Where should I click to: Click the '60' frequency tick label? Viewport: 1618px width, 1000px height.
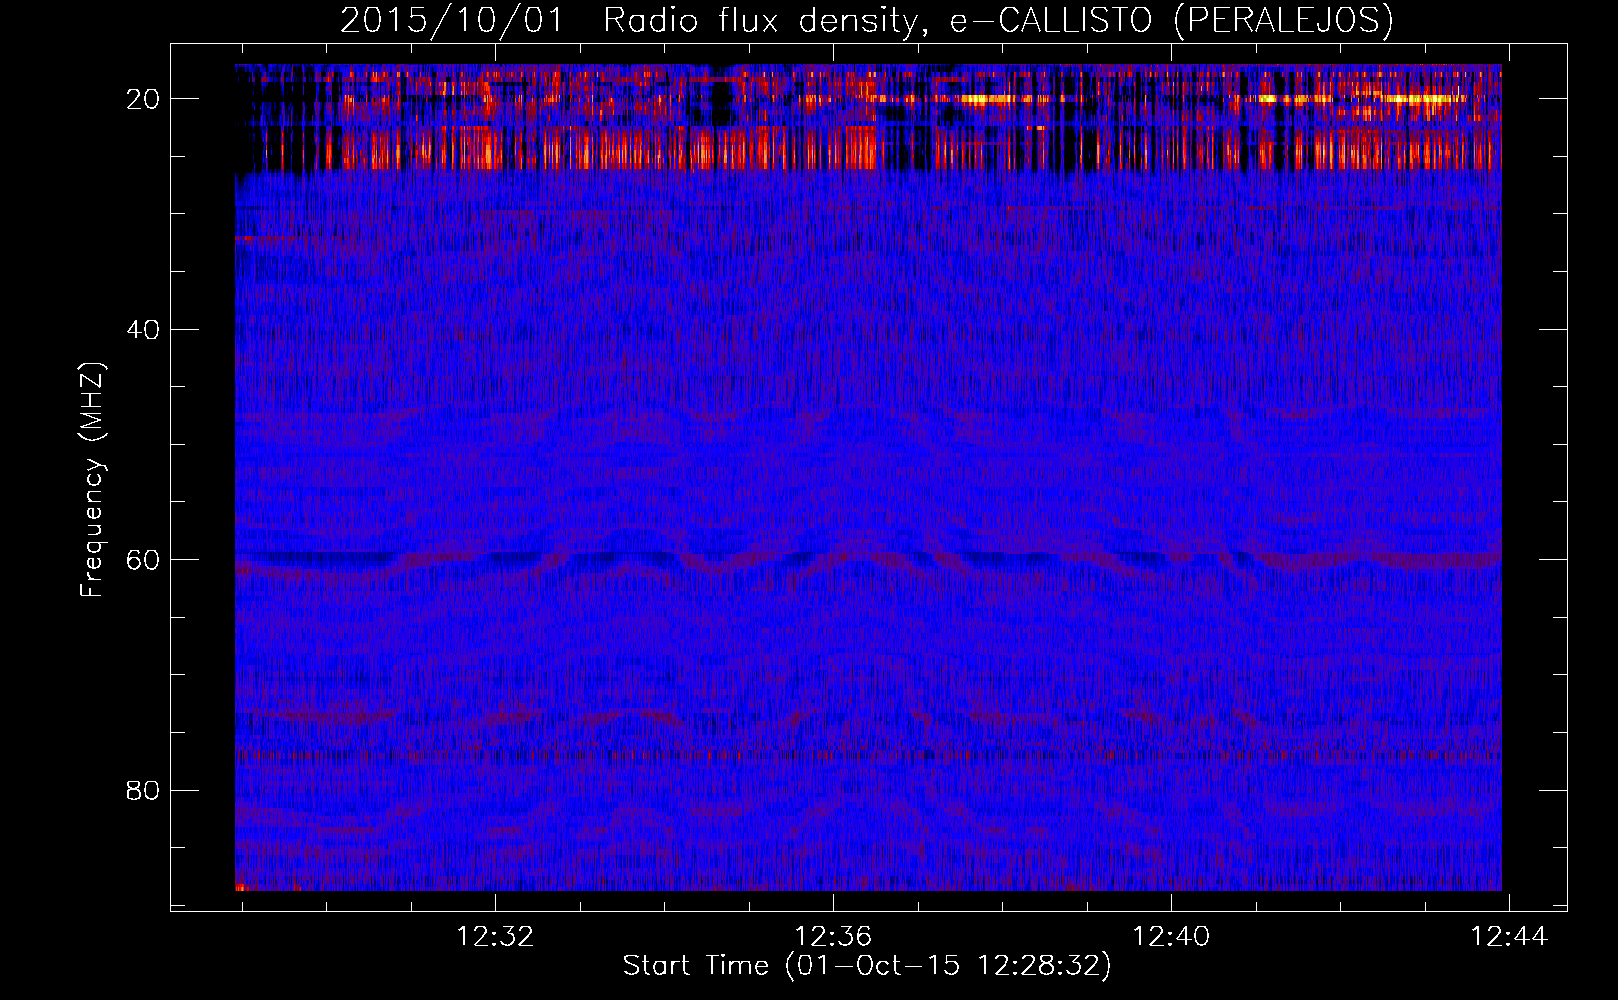144,559
